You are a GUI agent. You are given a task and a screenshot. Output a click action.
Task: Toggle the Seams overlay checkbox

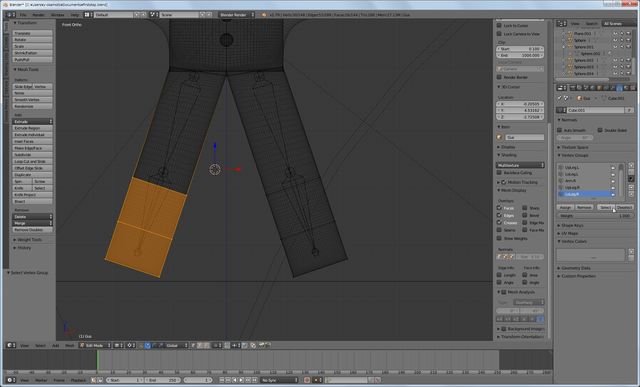pos(499,230)
